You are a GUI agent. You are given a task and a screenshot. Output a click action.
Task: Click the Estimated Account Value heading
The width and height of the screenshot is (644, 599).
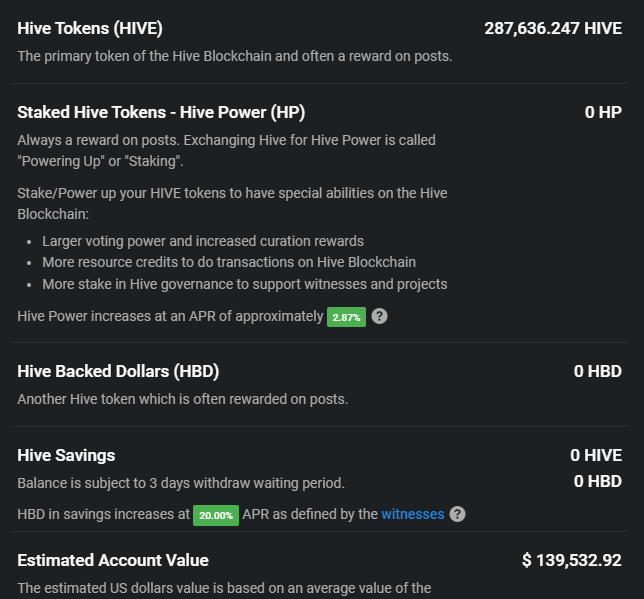[113, 560]
